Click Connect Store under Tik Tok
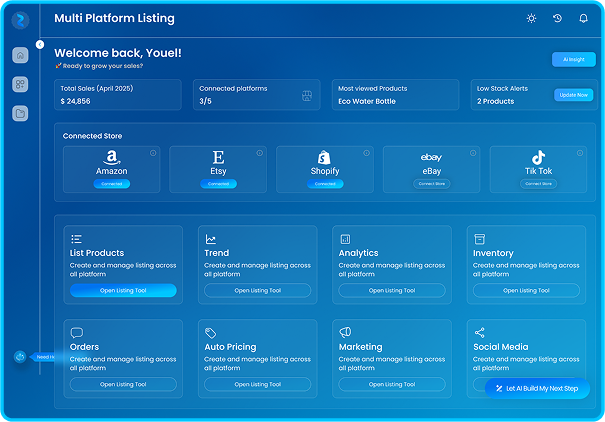The image size is (605, 422). click(x=538, y=184)
